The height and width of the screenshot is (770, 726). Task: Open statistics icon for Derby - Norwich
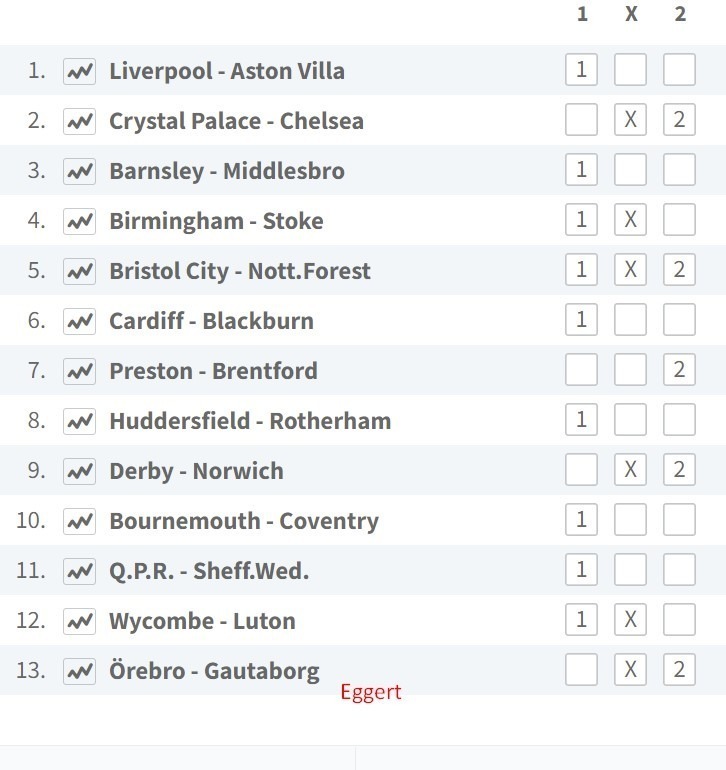tap(79, 471)
